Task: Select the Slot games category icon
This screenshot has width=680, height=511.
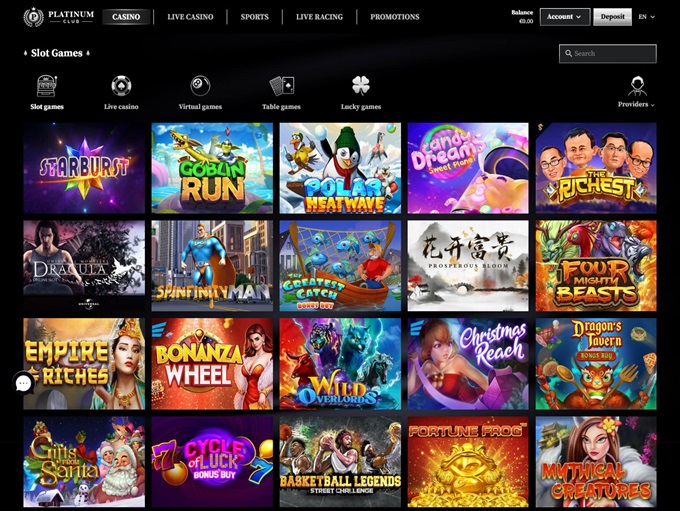Action: pyautogui.click(x=46, y=85)
